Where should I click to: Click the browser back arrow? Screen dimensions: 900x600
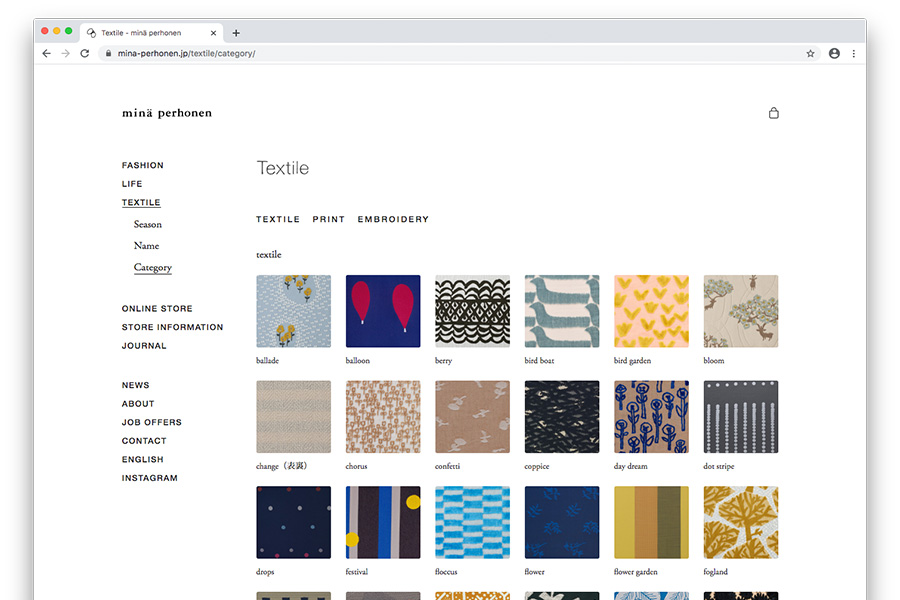click(x=46, y=53)
